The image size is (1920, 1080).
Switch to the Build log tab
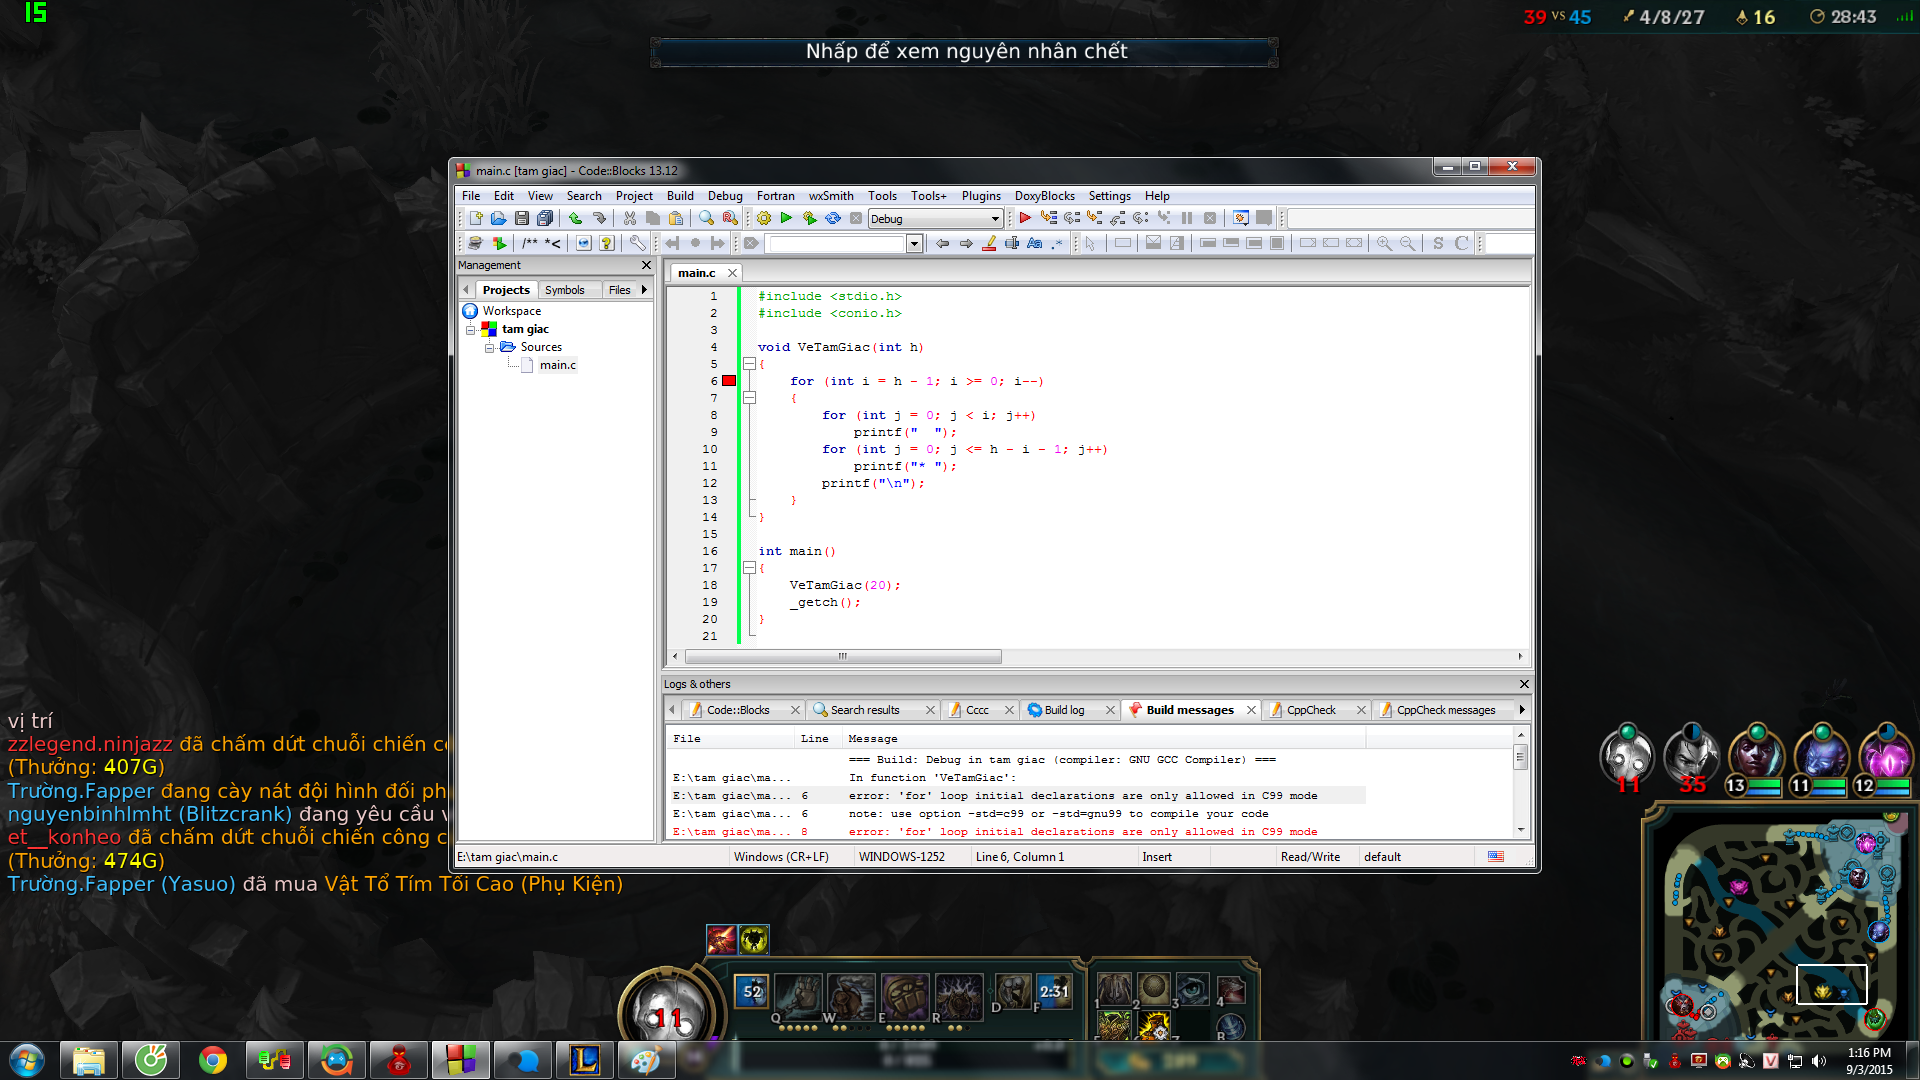(x=1064, y=710)
